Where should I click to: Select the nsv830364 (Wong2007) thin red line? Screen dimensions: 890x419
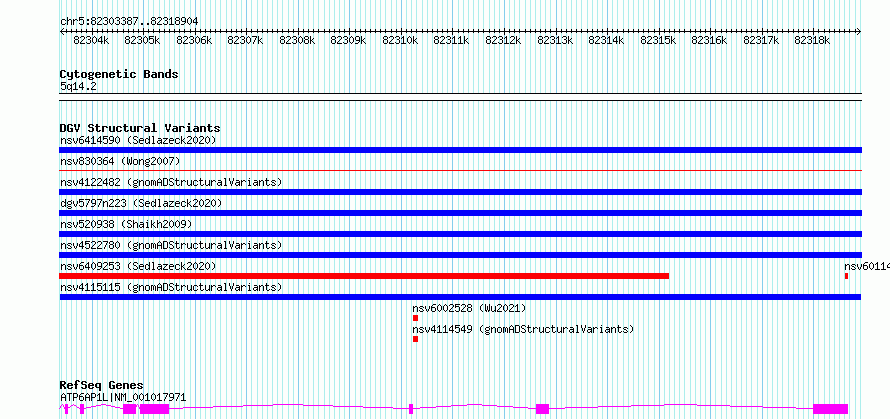coord(460,170)
